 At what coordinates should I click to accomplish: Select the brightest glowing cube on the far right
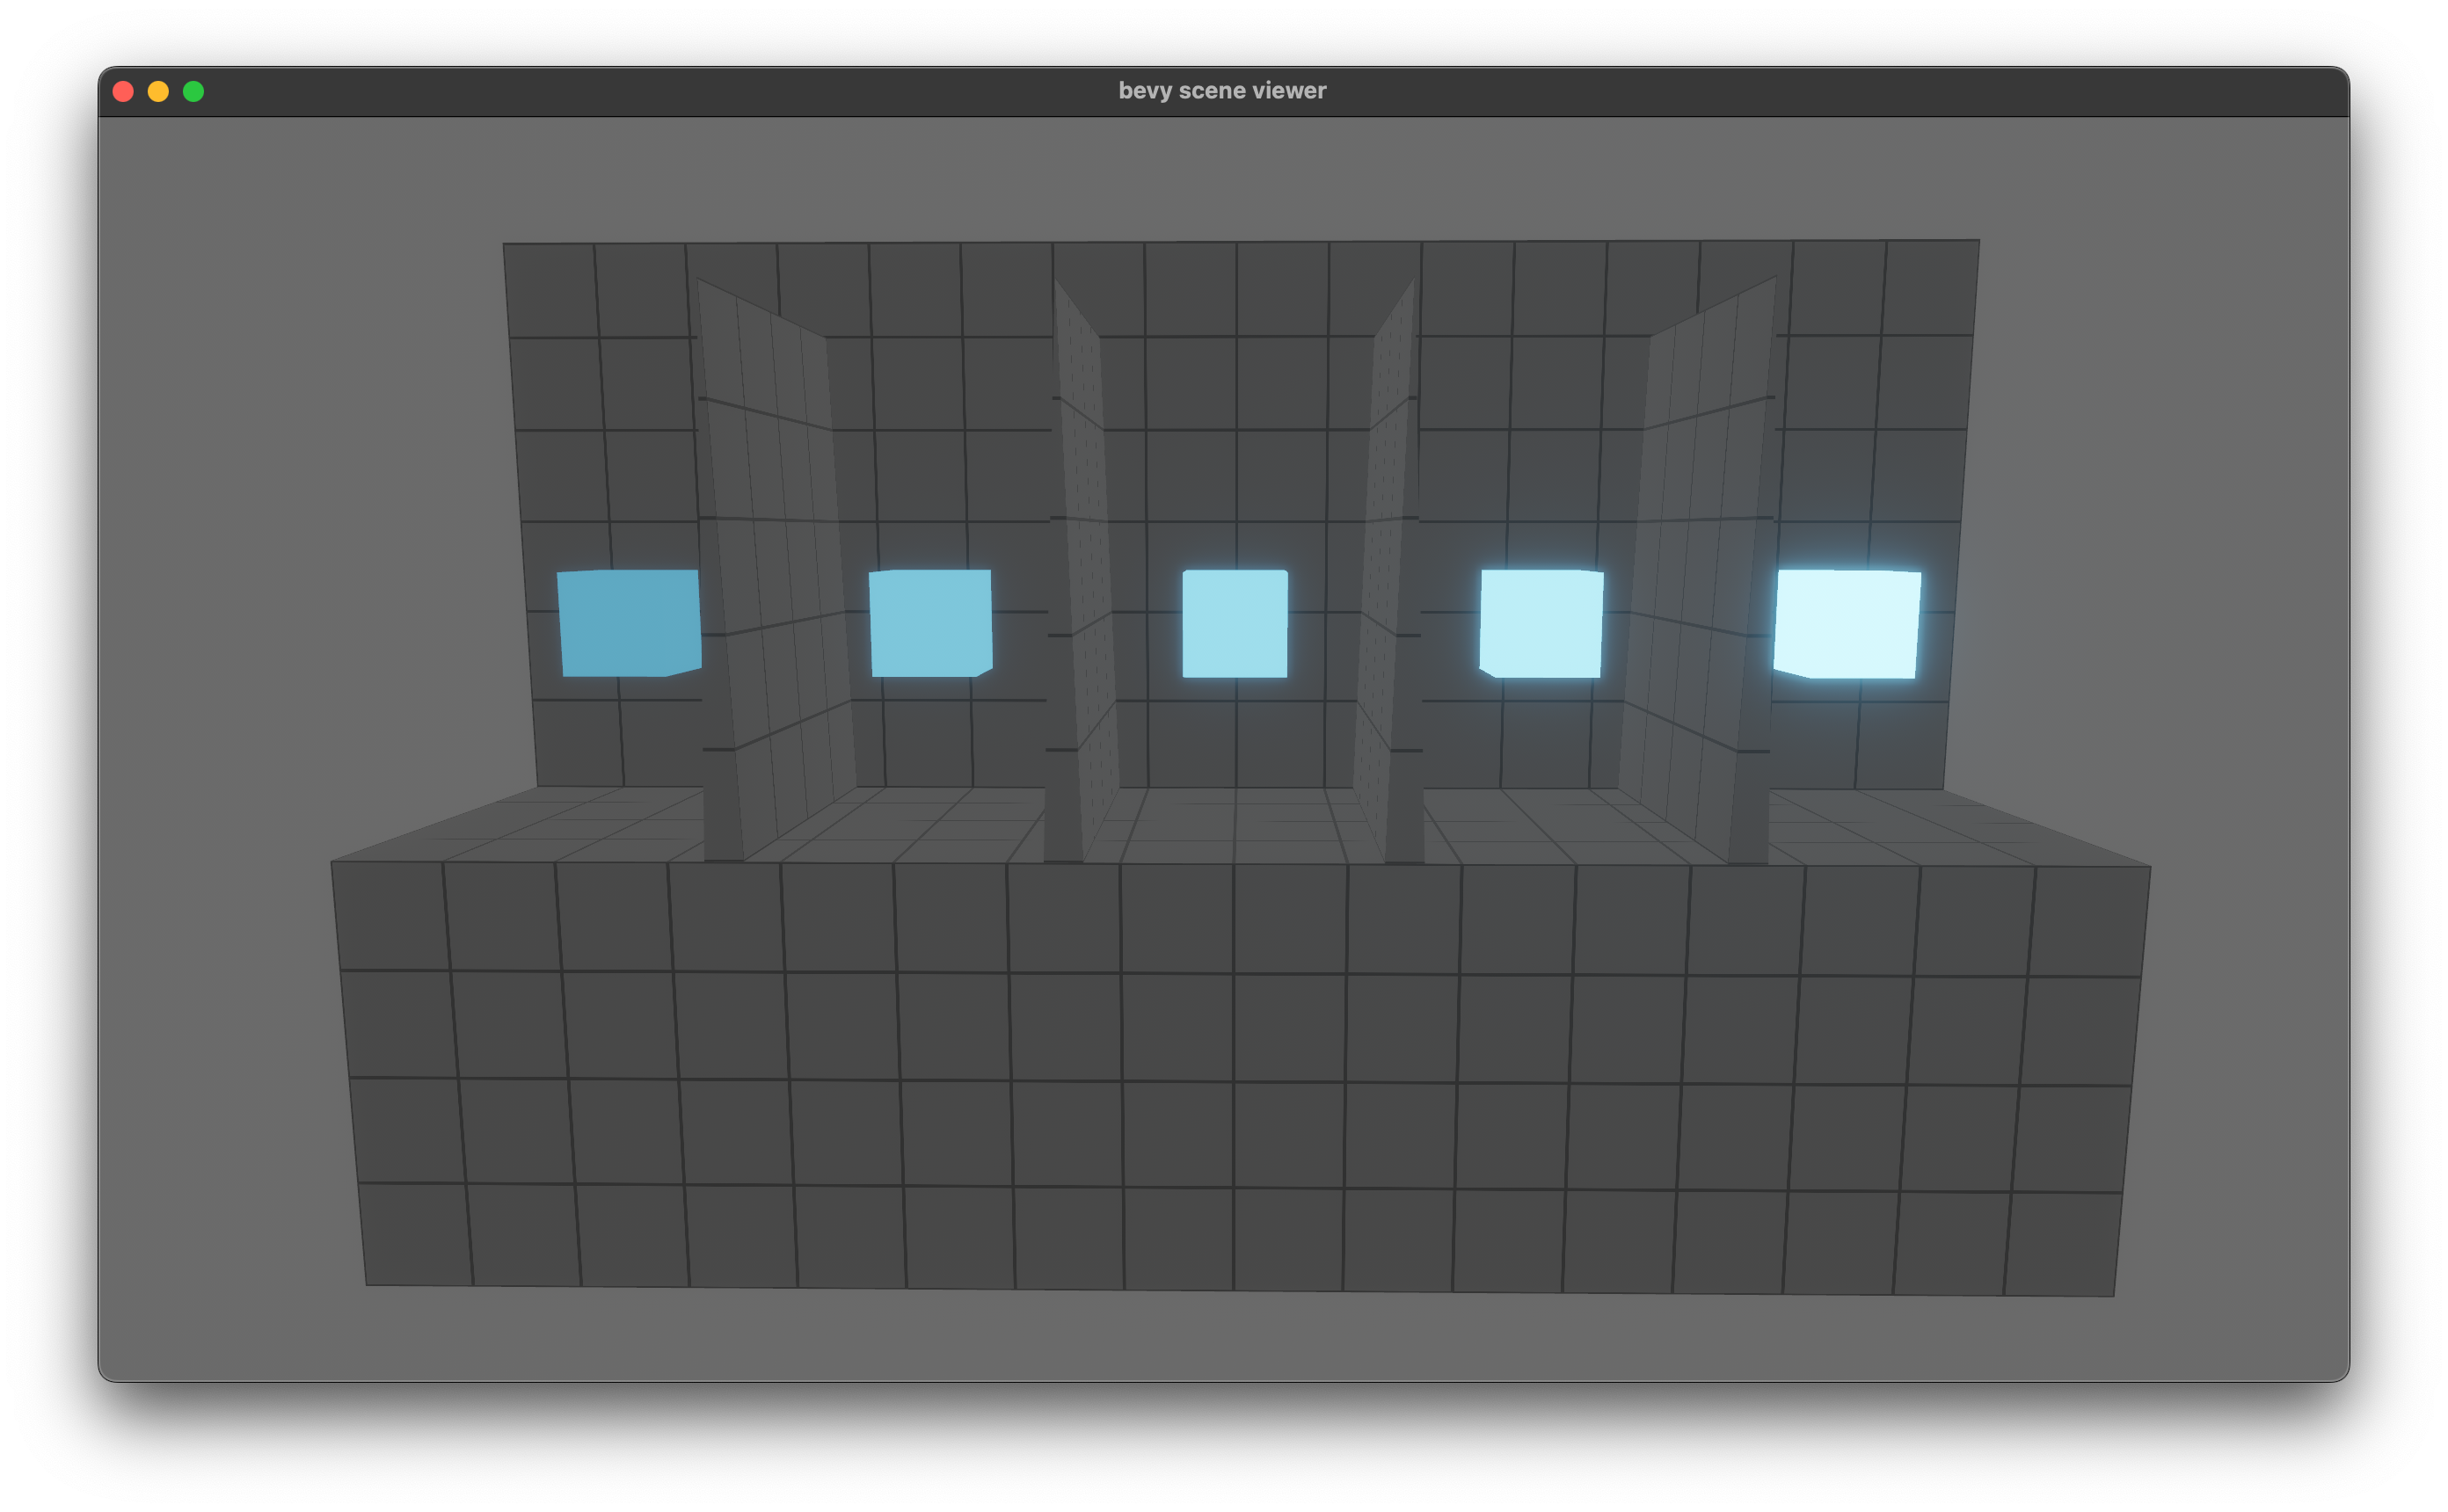click(x=1847, y=624)
